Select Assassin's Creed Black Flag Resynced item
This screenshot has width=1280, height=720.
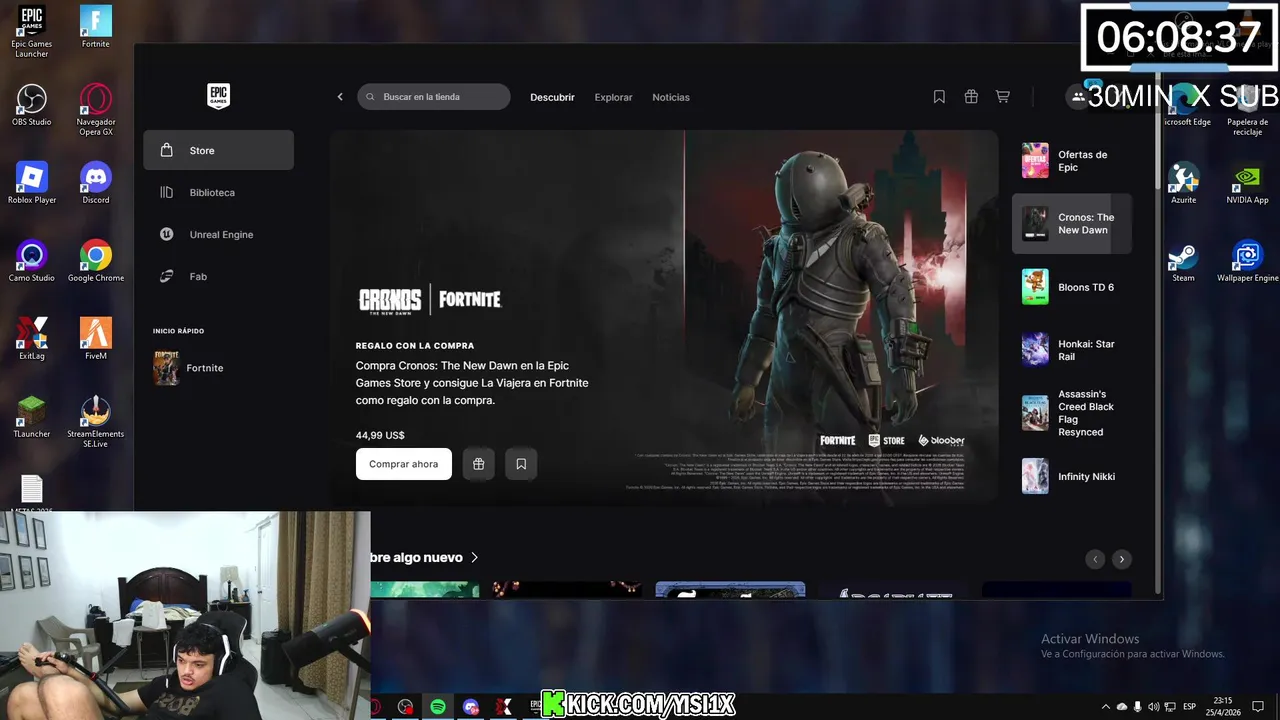pyautogui.click(x=1072, y=413)
